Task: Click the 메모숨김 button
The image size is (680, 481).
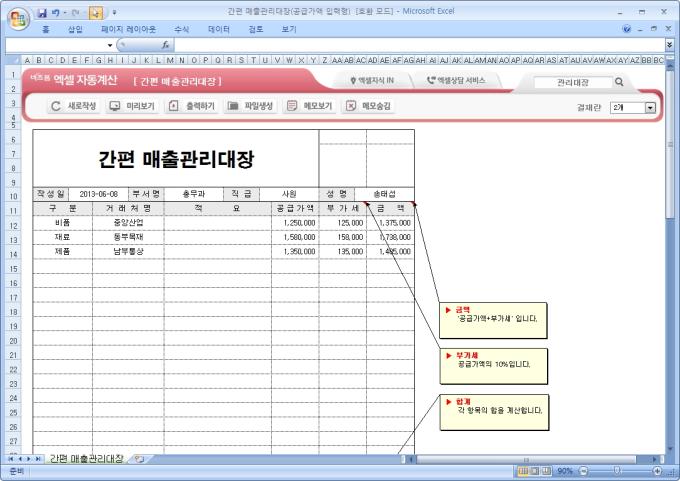Action: tap(368, 106)
